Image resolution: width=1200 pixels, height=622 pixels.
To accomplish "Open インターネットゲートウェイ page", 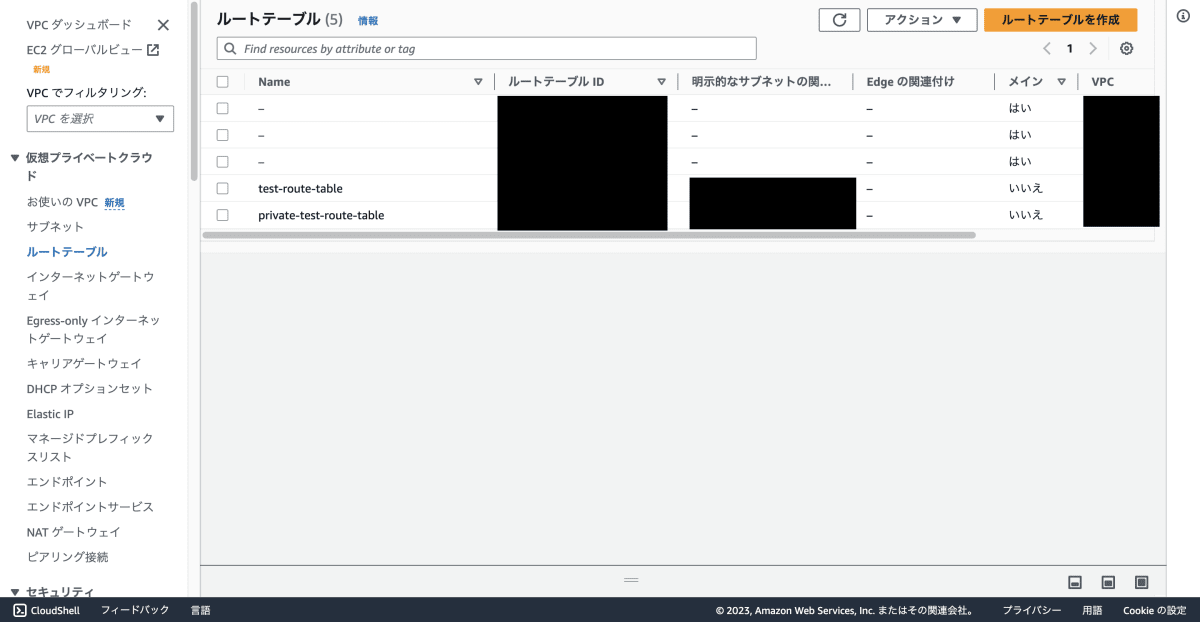I will click(x=91, y=286).
